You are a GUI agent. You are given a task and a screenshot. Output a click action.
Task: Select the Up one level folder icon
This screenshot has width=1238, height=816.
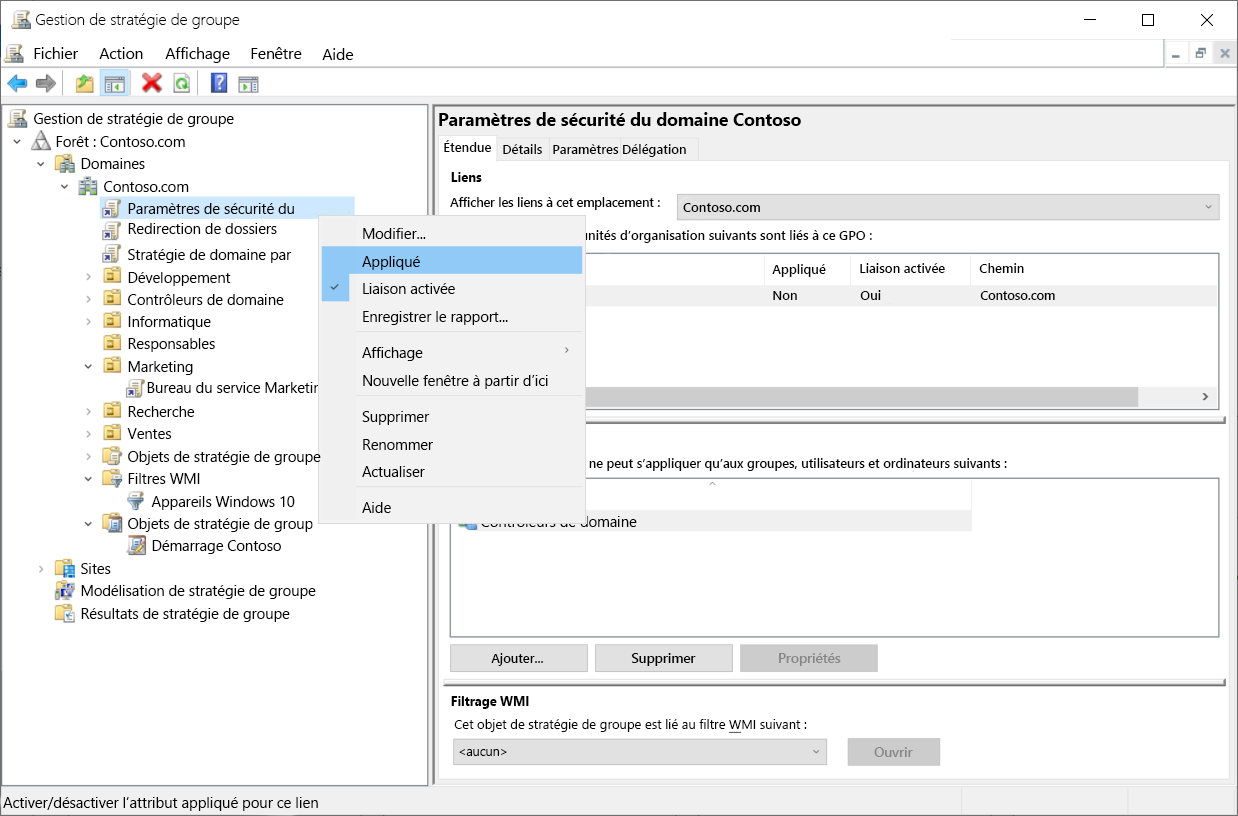(x=85, y=83)
